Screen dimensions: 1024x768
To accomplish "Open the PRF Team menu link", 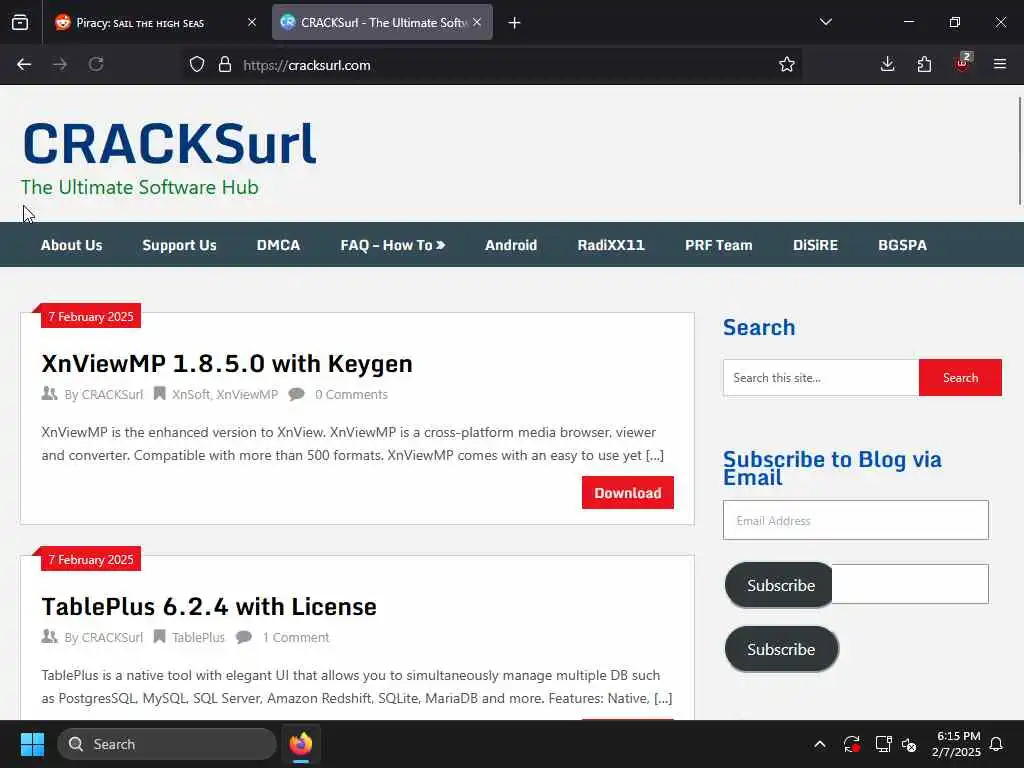I will 718,245.
